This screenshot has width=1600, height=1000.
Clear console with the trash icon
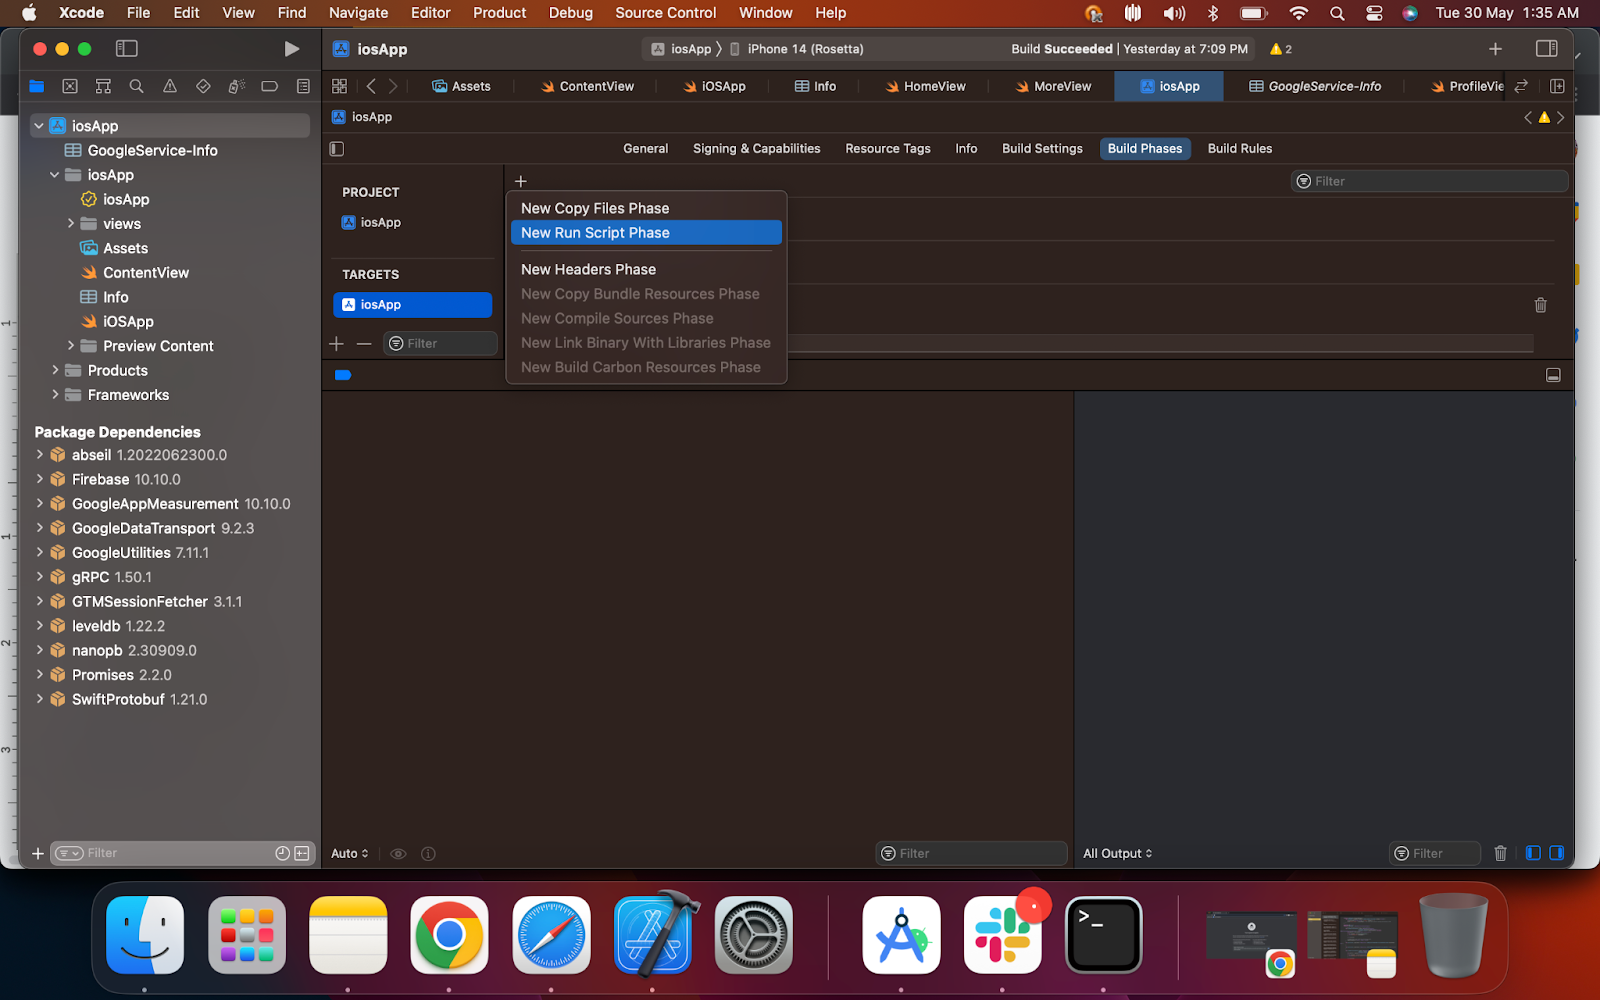(x=1500, y=853)
